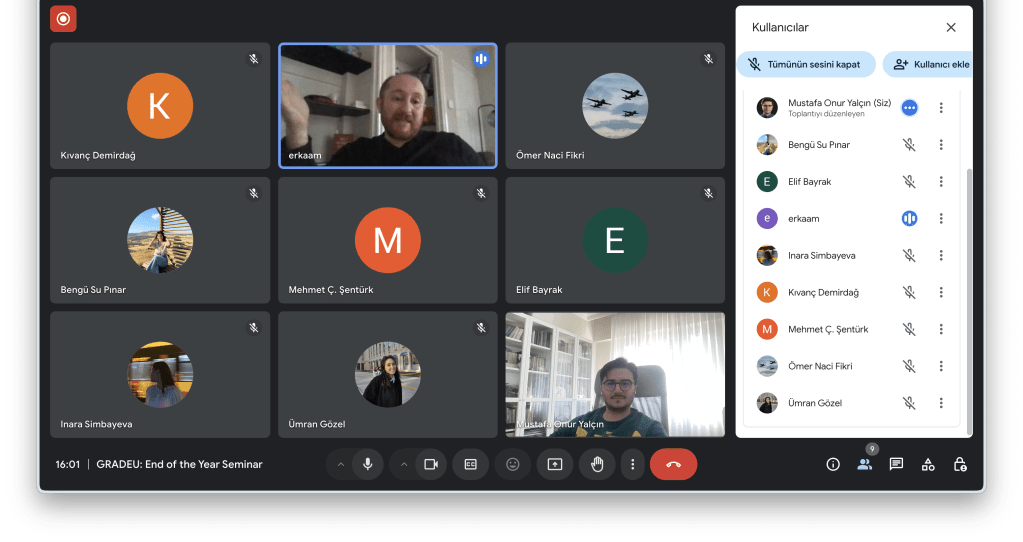Toggle the participants panel people icon

point(864,464)
